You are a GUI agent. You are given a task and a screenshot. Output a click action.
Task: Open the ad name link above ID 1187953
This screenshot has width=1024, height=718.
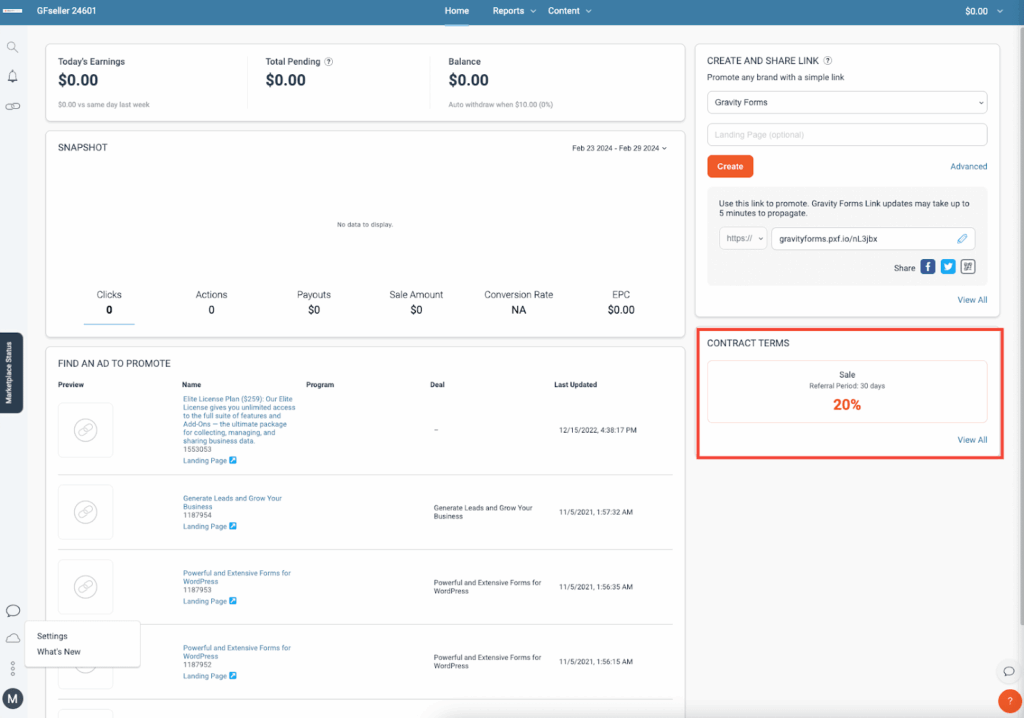[x=236, y=577]
